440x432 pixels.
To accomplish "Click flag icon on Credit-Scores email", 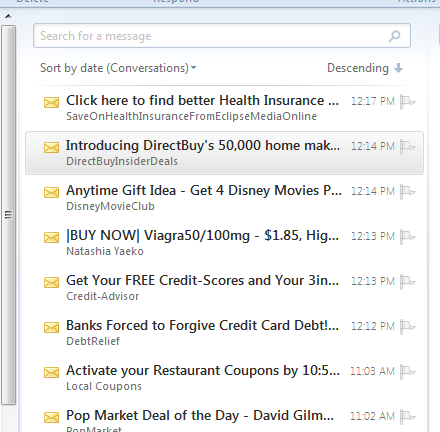I will point(407,281).
